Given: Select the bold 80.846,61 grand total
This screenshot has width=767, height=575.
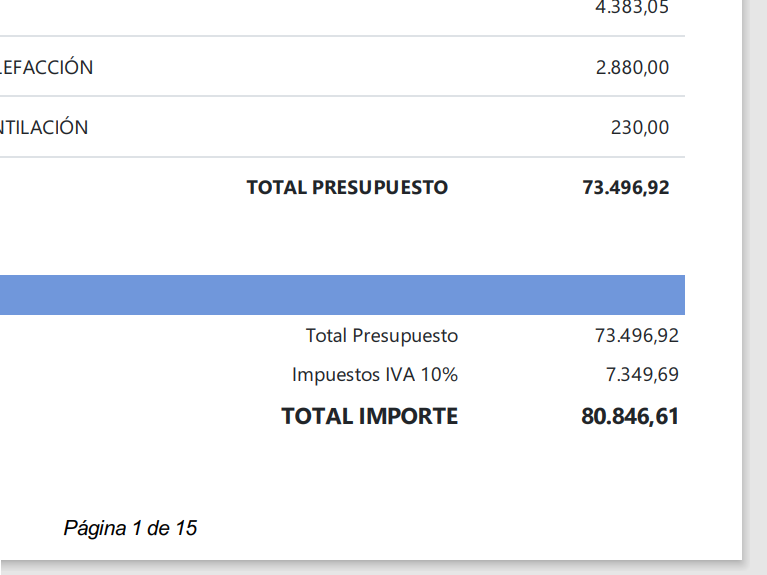Looking at the screenshot, I should coord(630,416).
